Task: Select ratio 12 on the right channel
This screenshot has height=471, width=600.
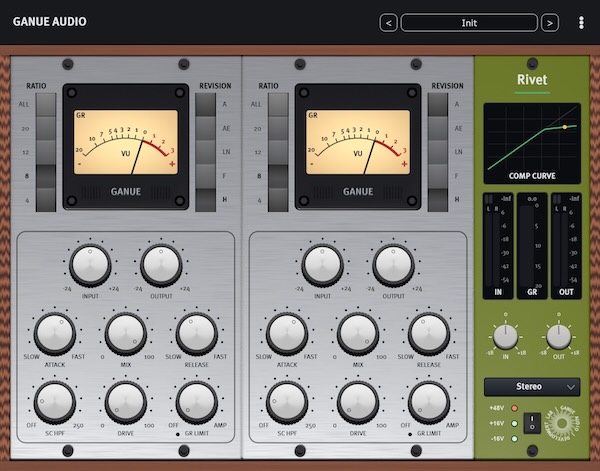Action: (278, 152)
